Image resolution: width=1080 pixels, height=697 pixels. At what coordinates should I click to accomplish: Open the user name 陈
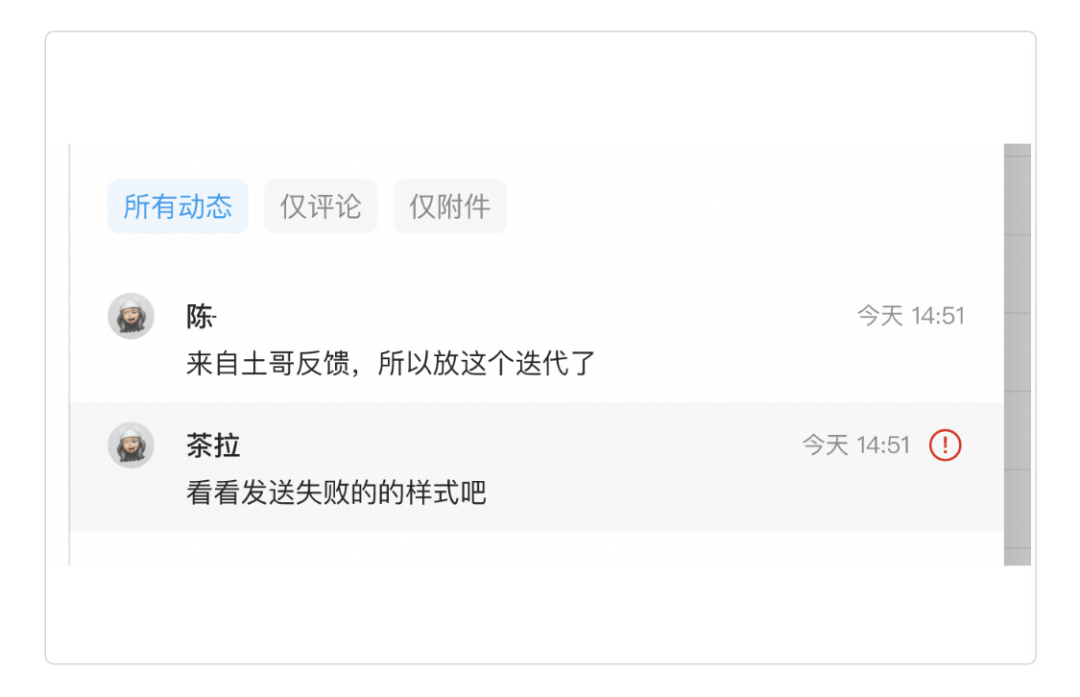tap(201, 317)
